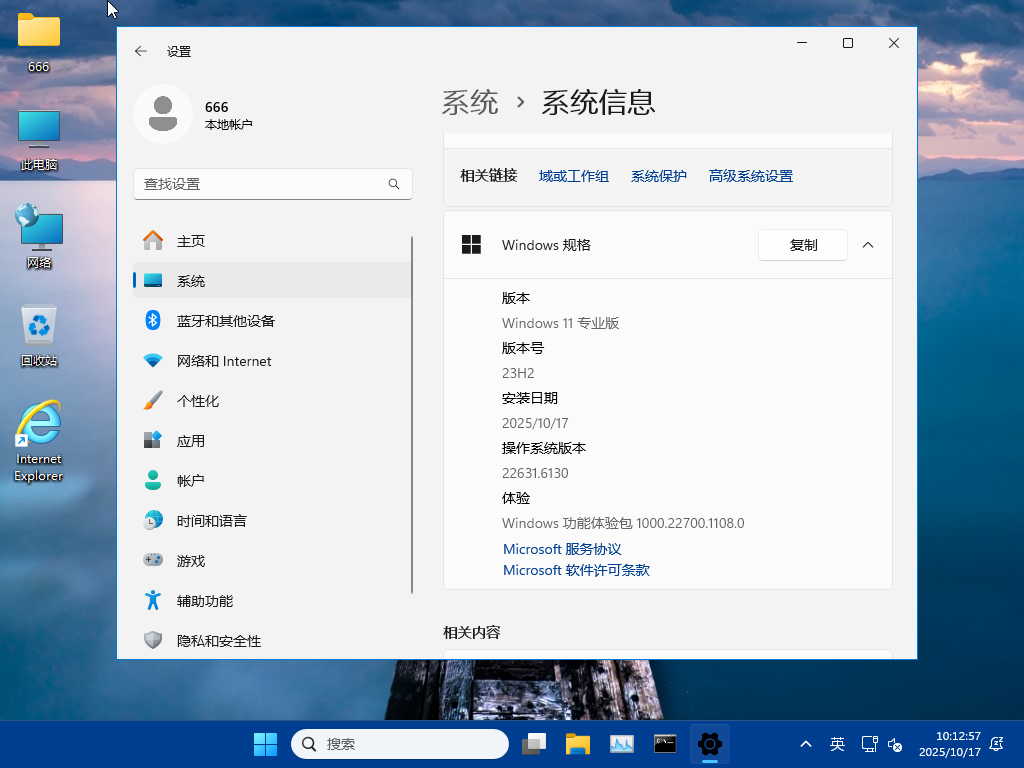Show hidden icons in system tray
Image resolution: width=1024 pixels, height=768 pixels.
click(x=805, y=744)
